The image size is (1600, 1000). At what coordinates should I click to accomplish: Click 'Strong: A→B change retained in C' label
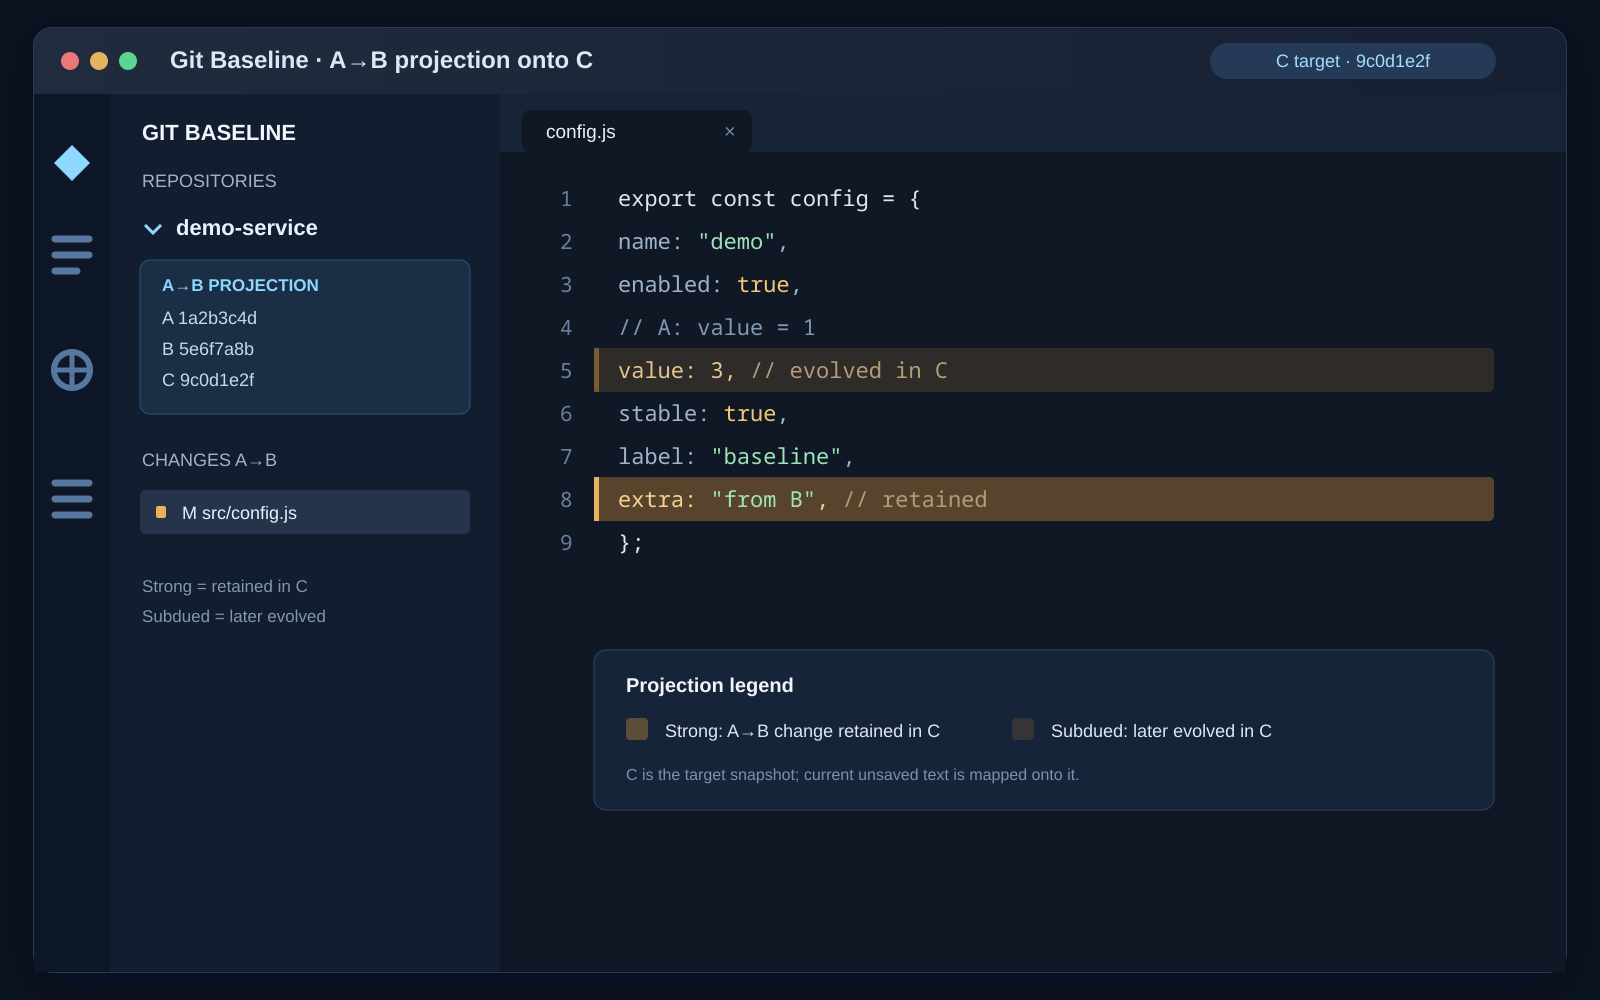pos(802,731)
